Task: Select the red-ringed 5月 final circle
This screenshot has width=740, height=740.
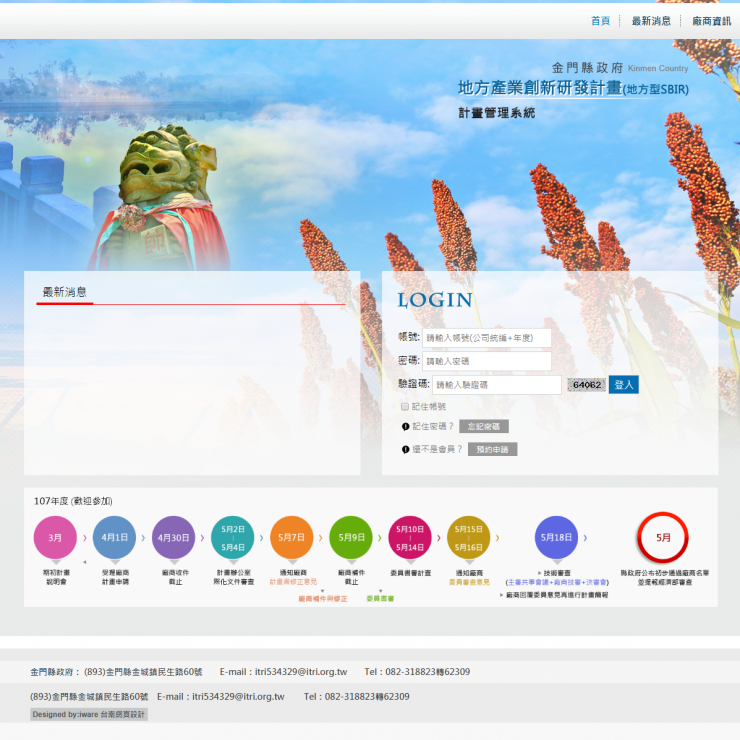Action: click(x=663, y=537)
